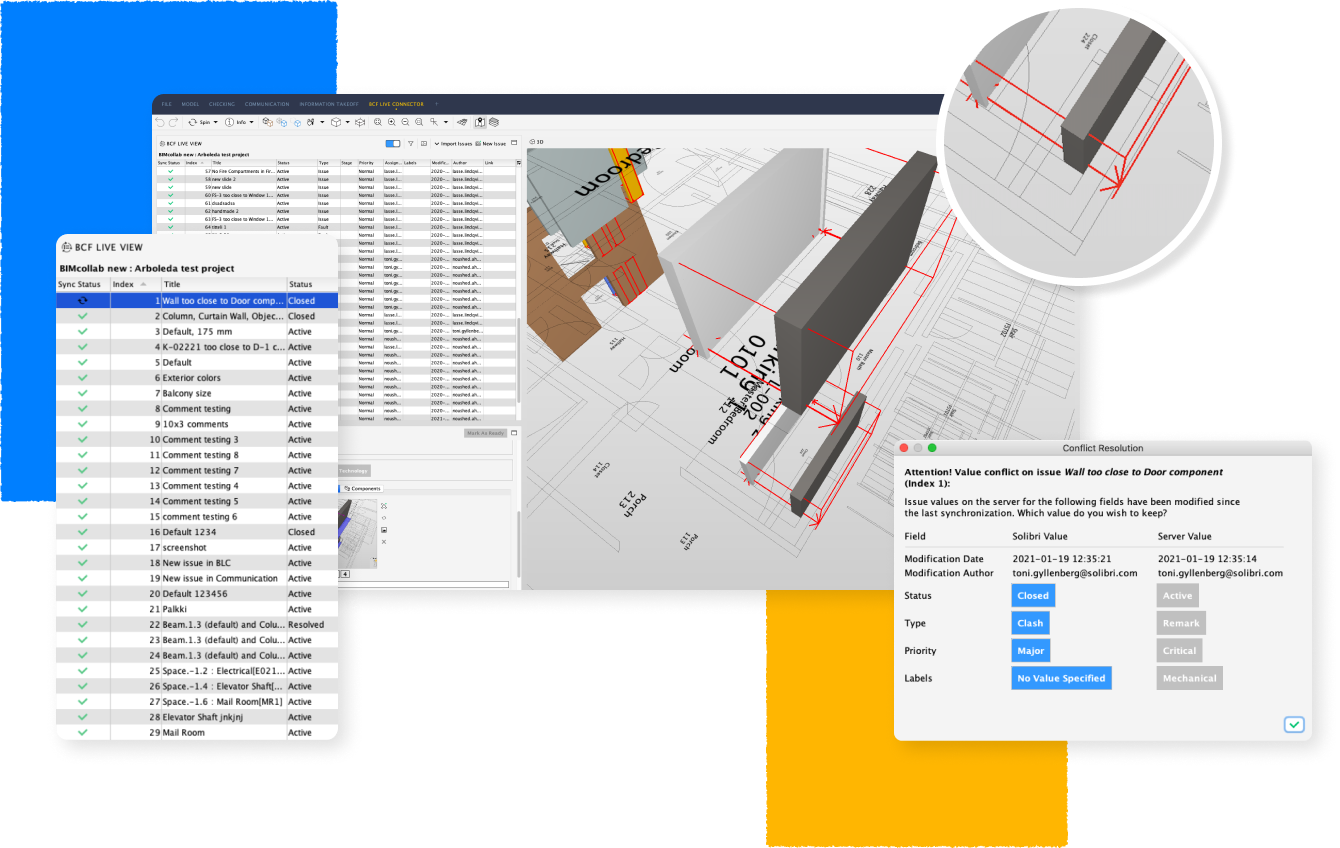
Task: Click Title column header in front panel
Action: (x=223, y=284)
